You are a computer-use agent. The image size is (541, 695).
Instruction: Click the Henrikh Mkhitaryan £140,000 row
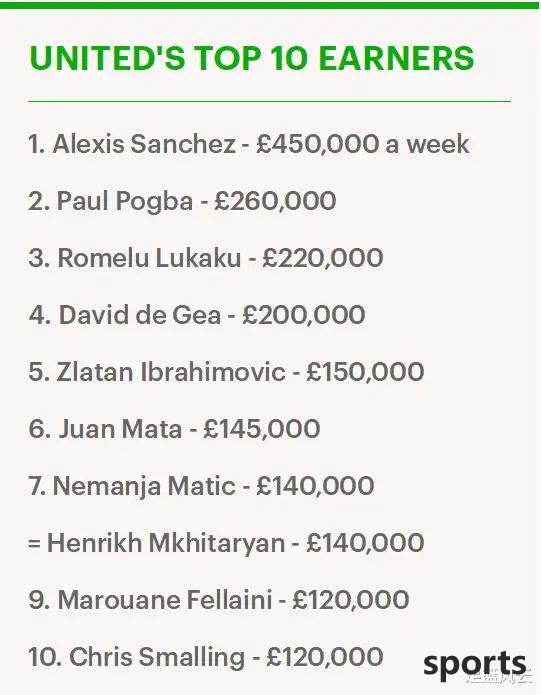(x=226, y=543)
